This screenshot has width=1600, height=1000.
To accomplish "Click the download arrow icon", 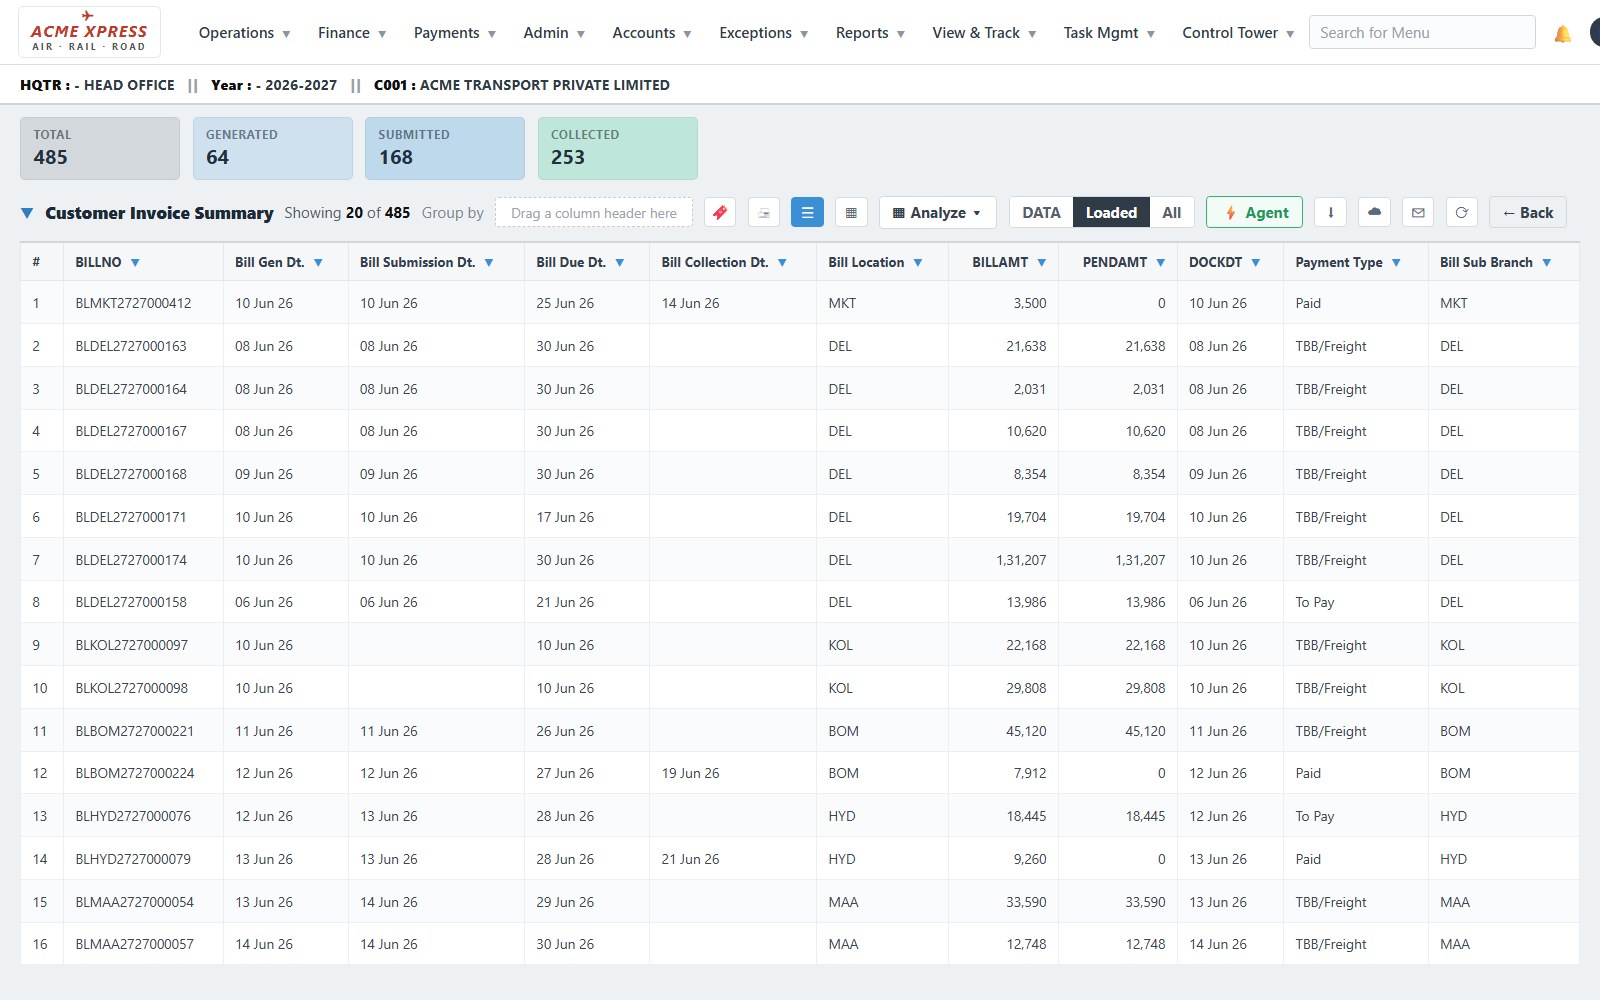I will pos(1330,213).
